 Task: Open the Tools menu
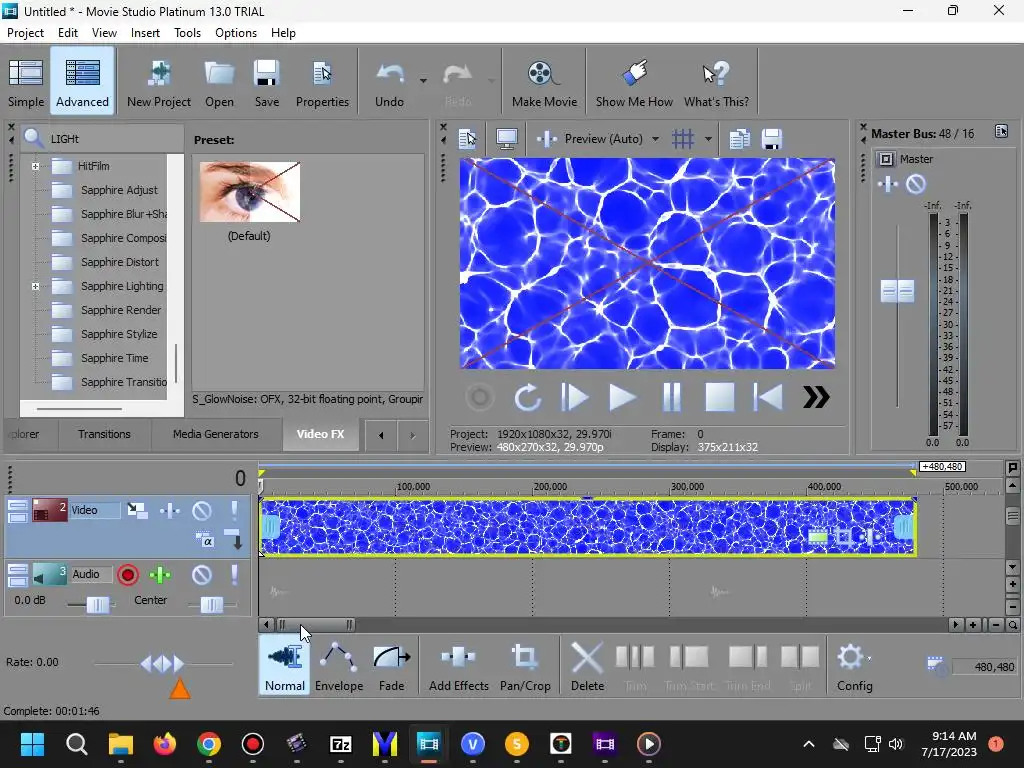tap(187, 33)
